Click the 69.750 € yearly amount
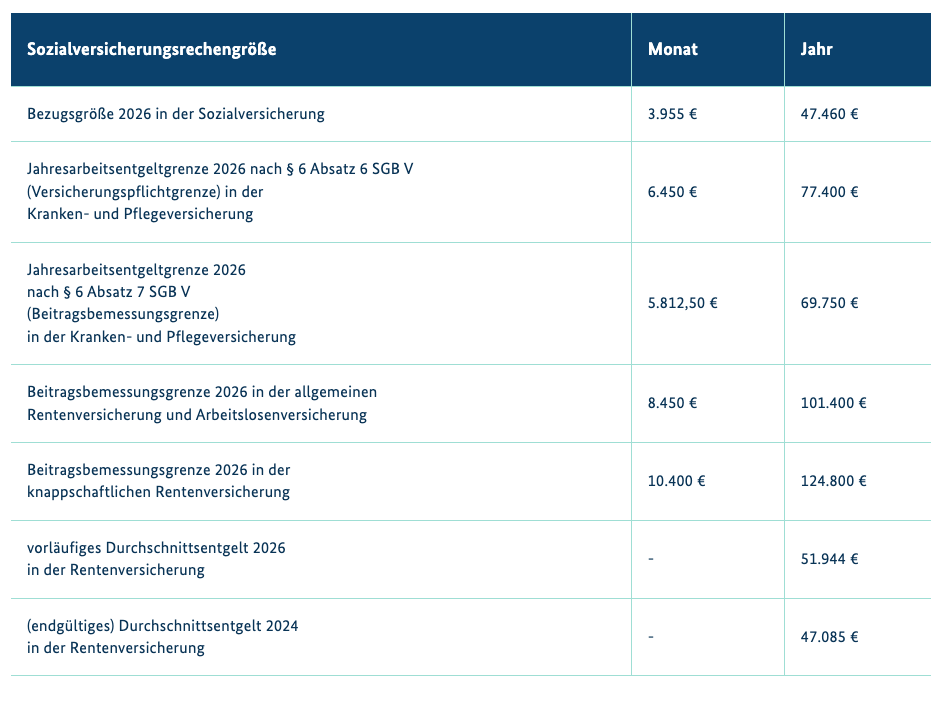The width and height of the screenshot is (943, 710). 829,303
